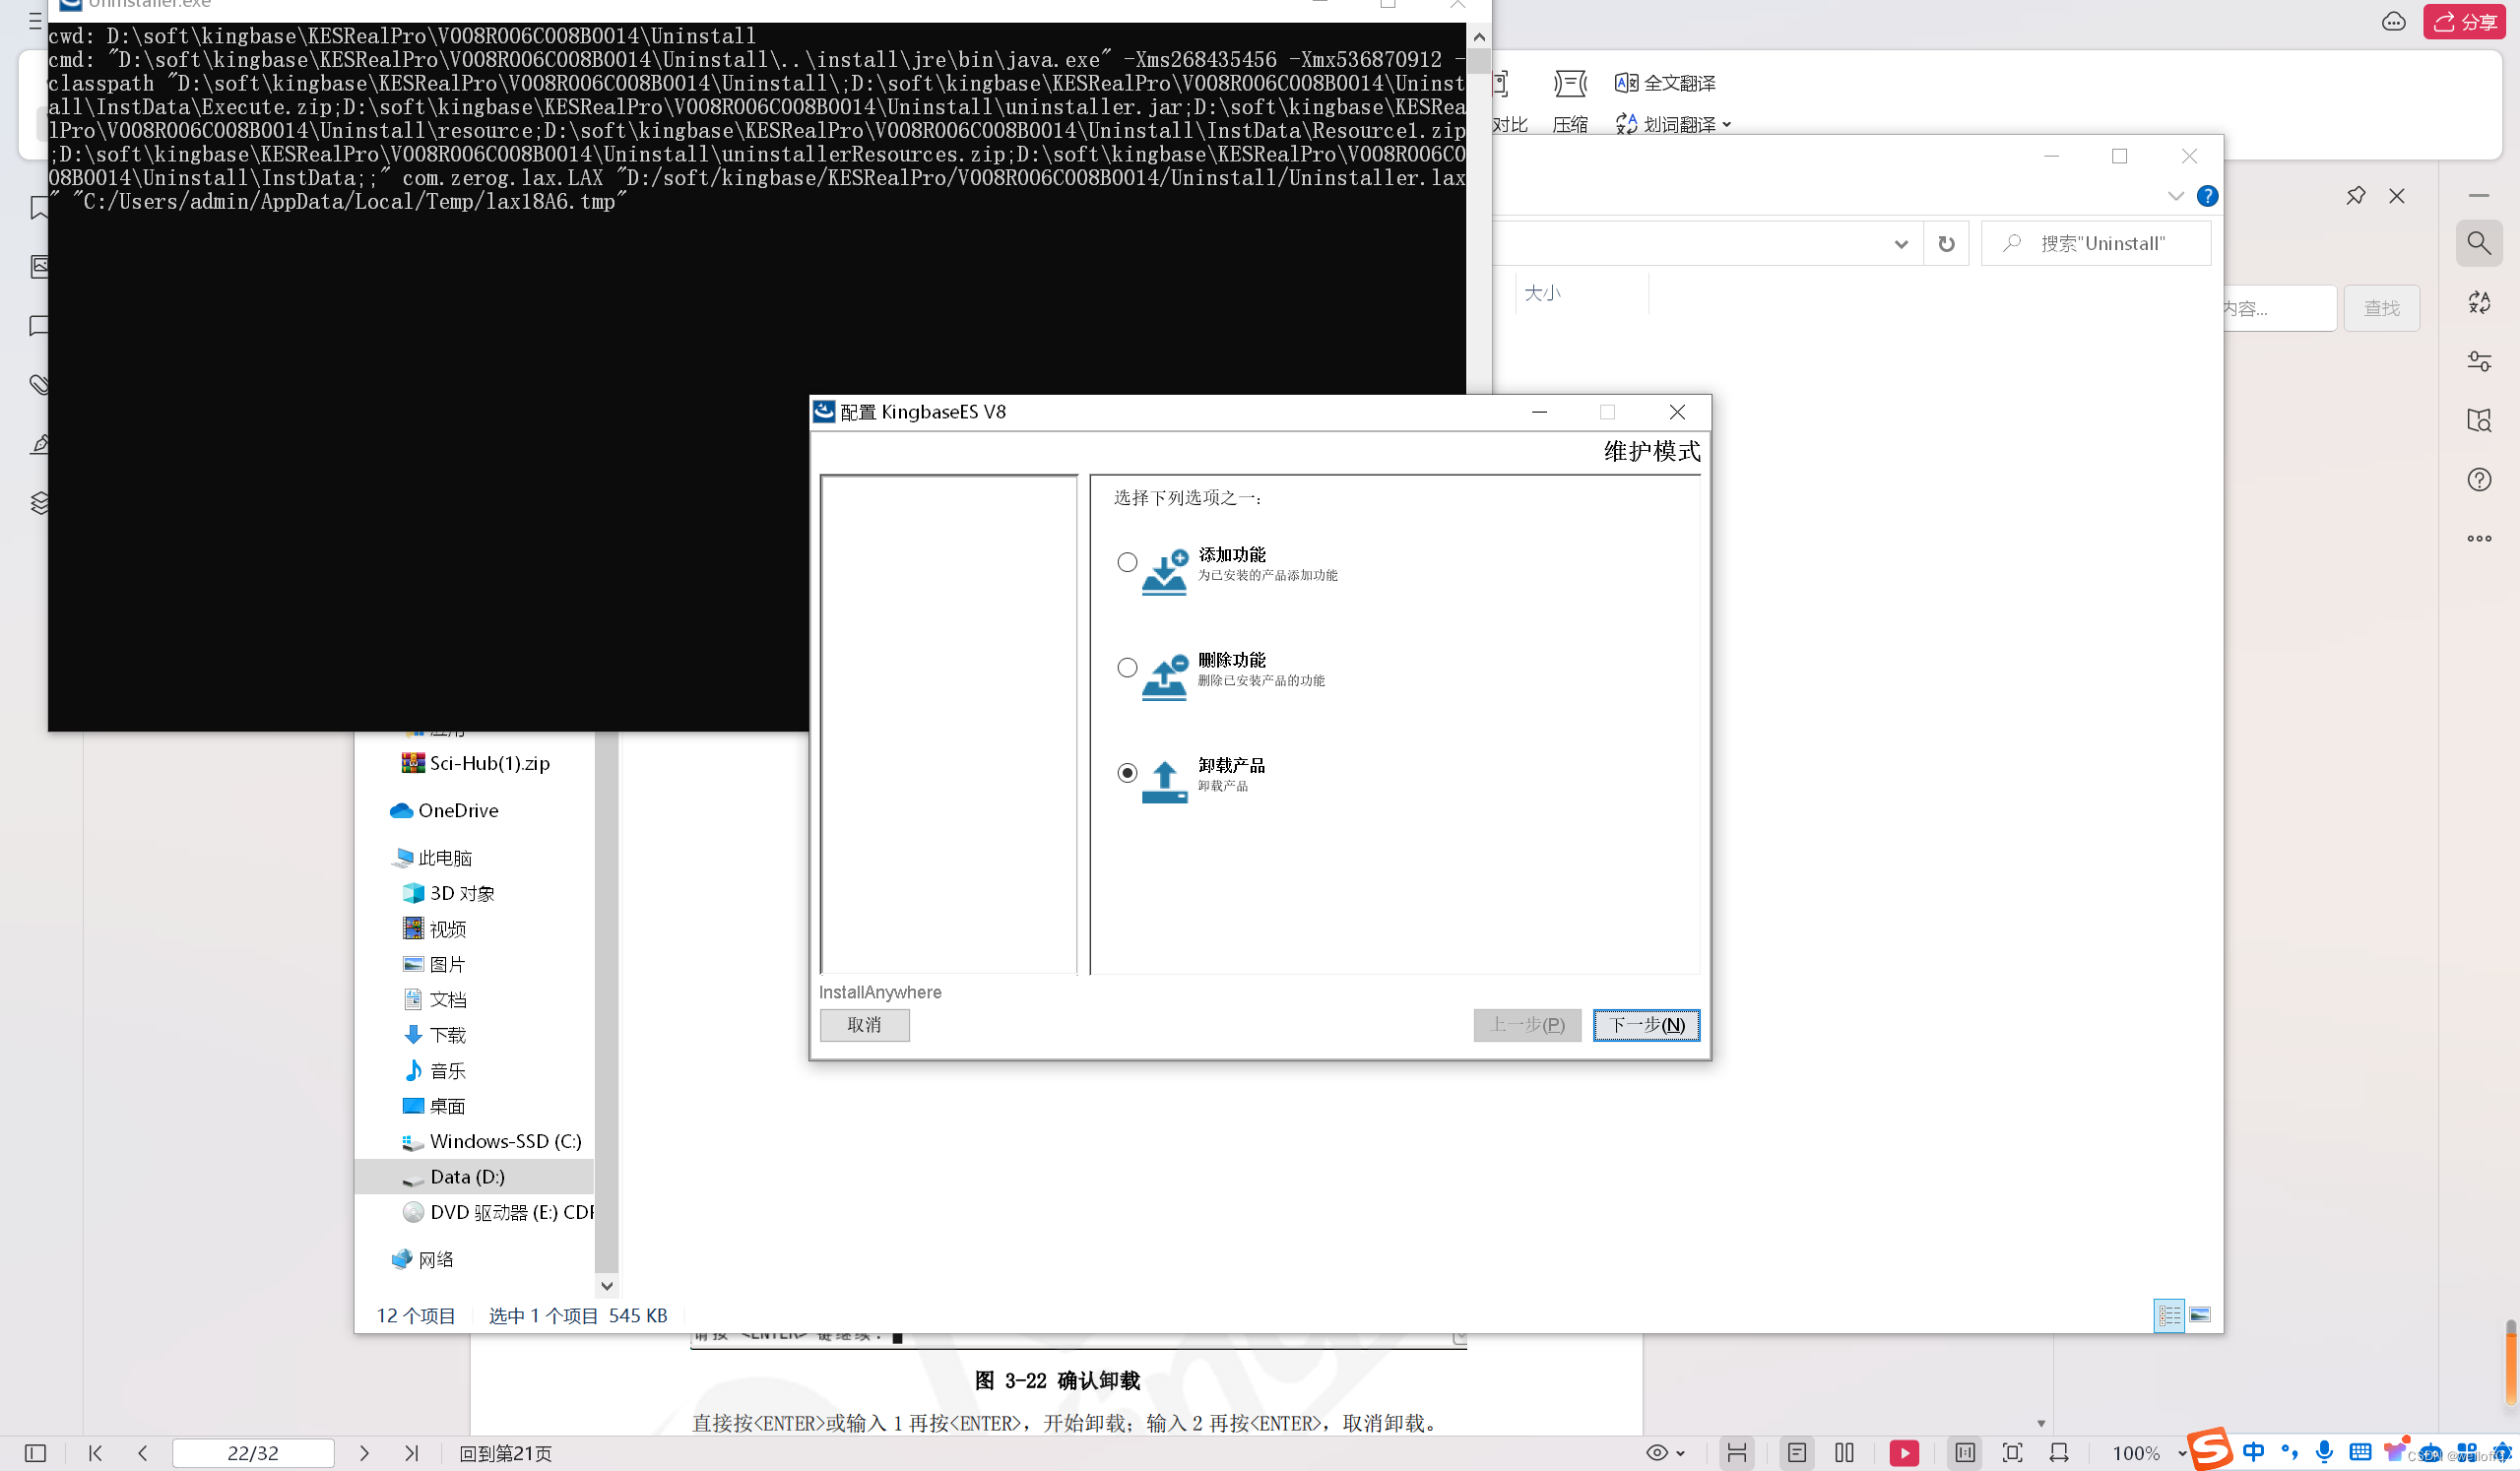Click the 分享 share button

[2464, 21]
